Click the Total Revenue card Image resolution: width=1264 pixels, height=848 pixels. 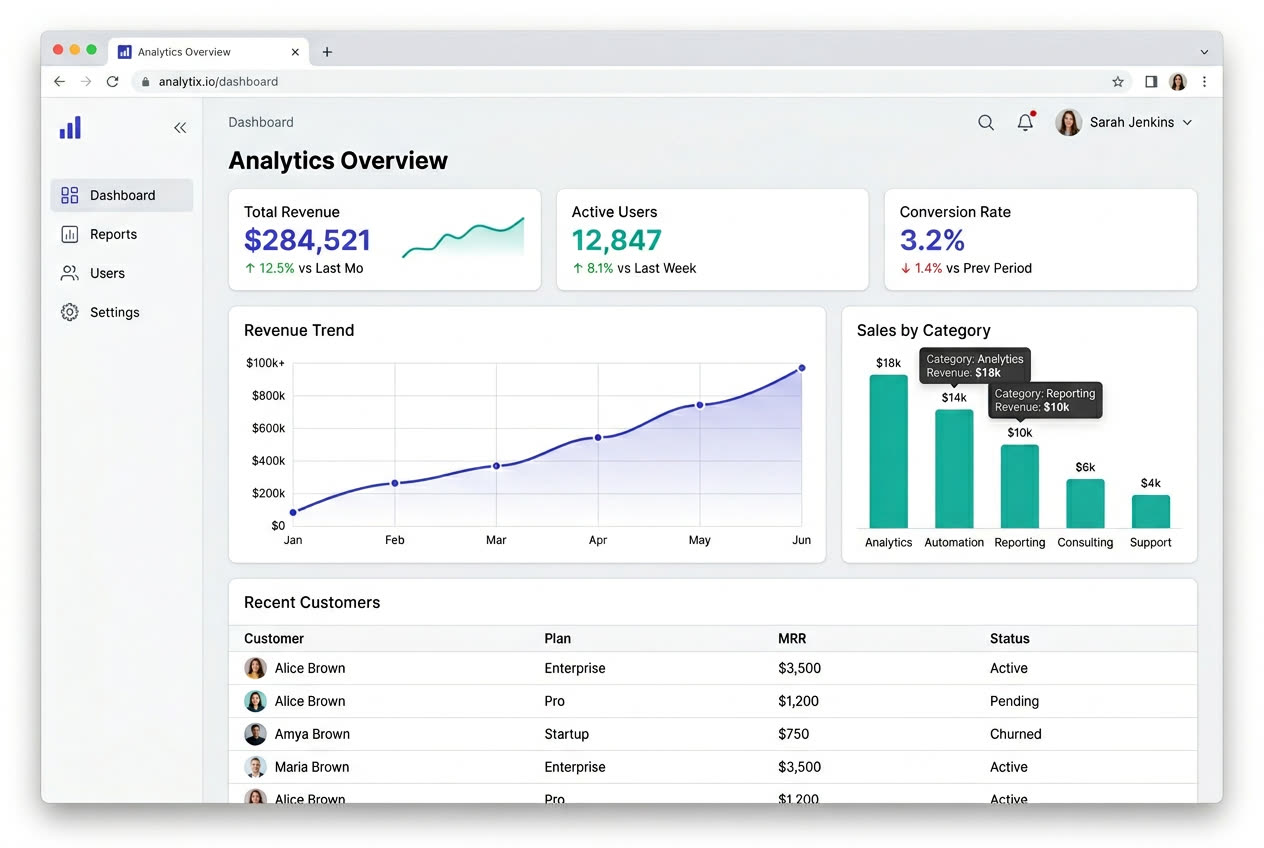pos(385,239)
